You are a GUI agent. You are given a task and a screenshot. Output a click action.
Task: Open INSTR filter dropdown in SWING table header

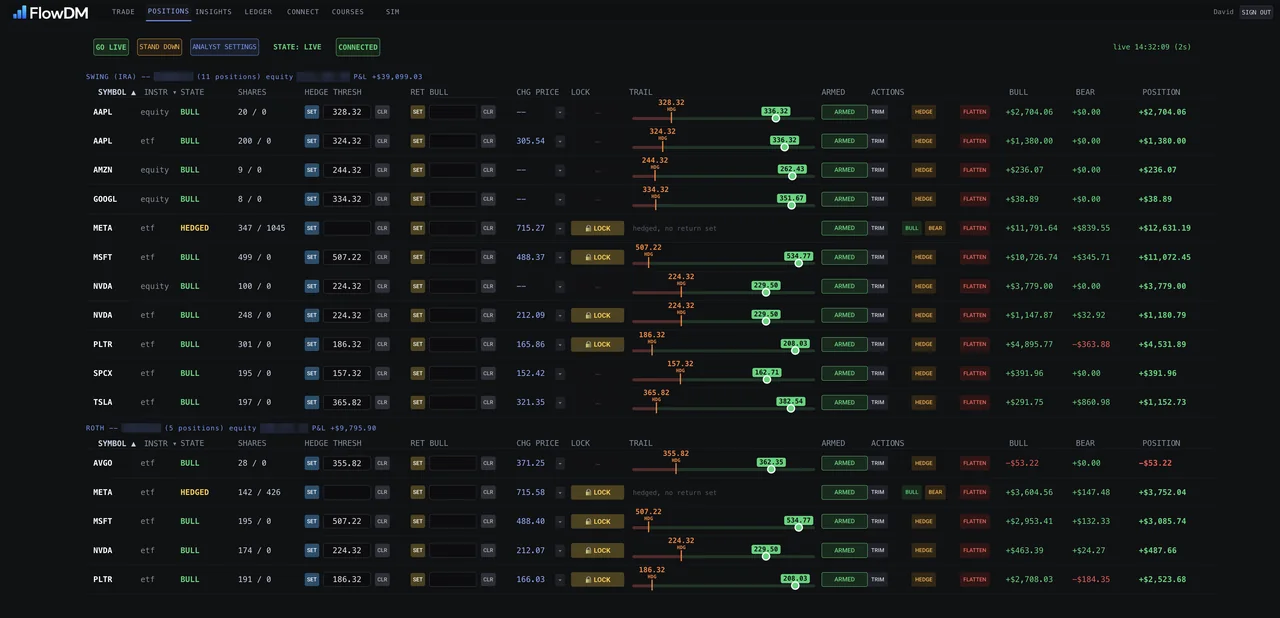tap(160, 92)
